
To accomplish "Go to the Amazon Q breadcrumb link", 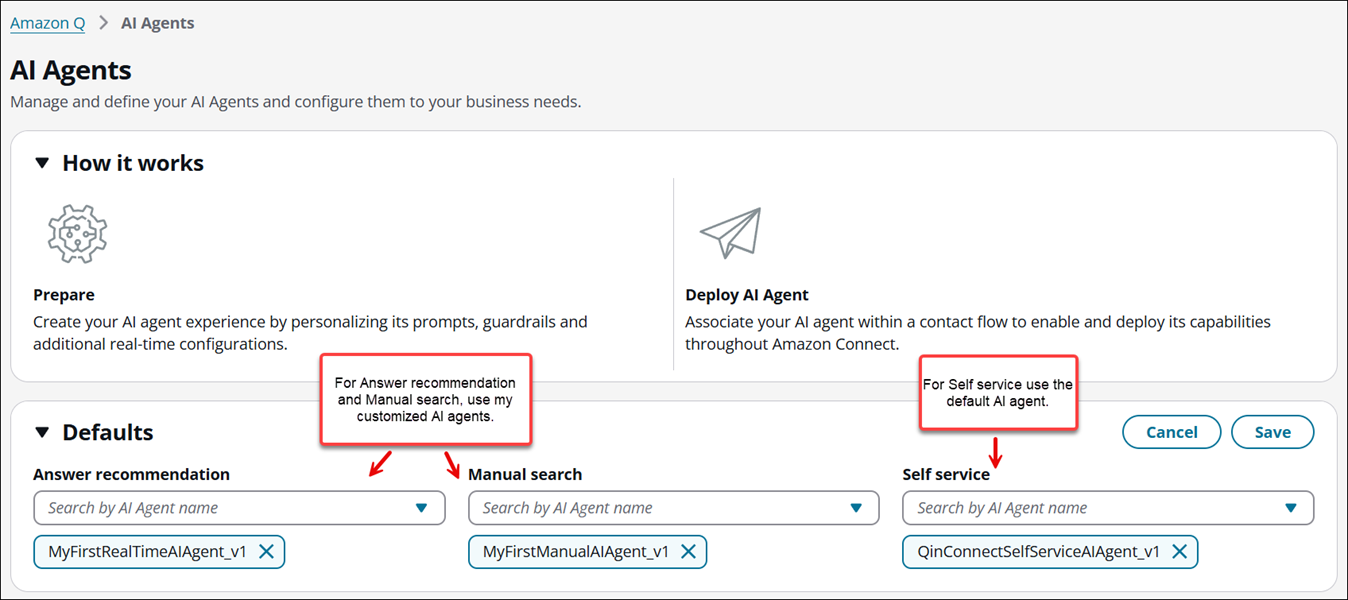I will [x=47, y=23].
